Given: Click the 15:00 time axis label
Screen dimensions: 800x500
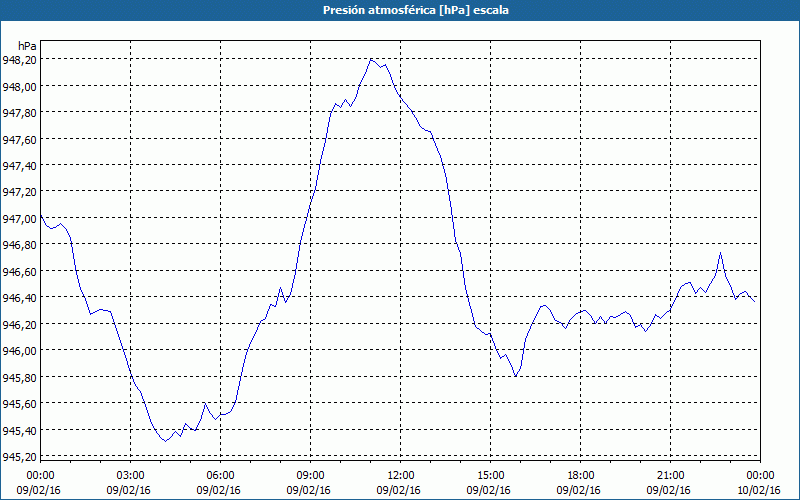Looking at the screenshot, I should pyautogui.click(x=490, y=476).
